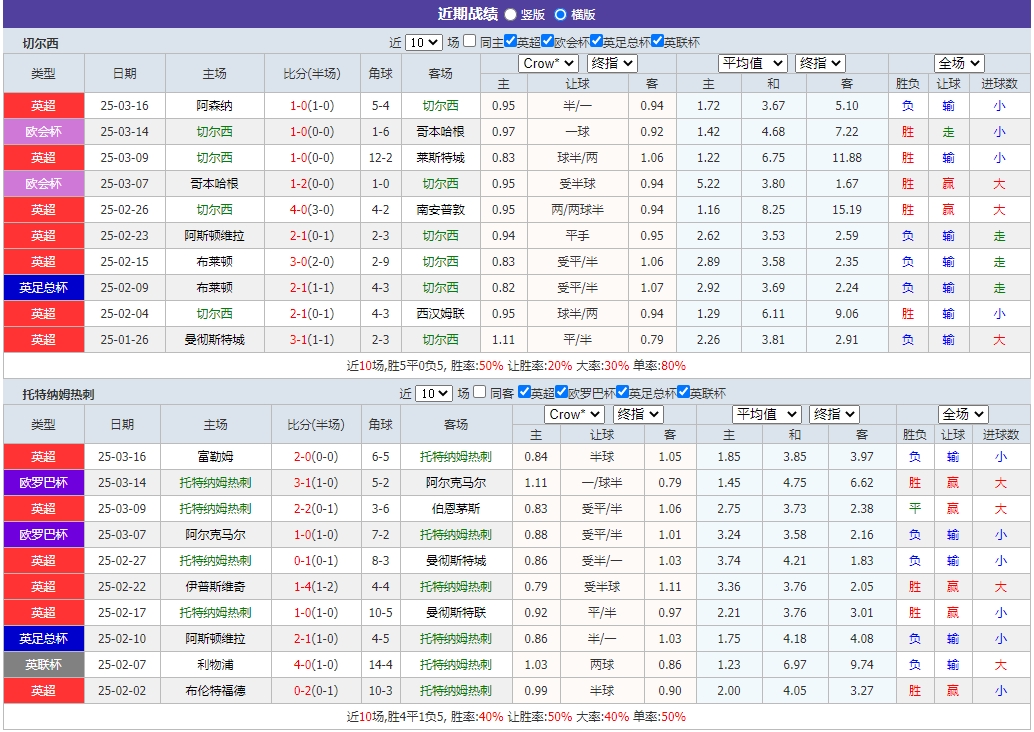Open the Crow* bookmaker dropdown above 切尔西 odds
Image resolution: width=1034 pixels, height=732 pixels.
(546, 63)
